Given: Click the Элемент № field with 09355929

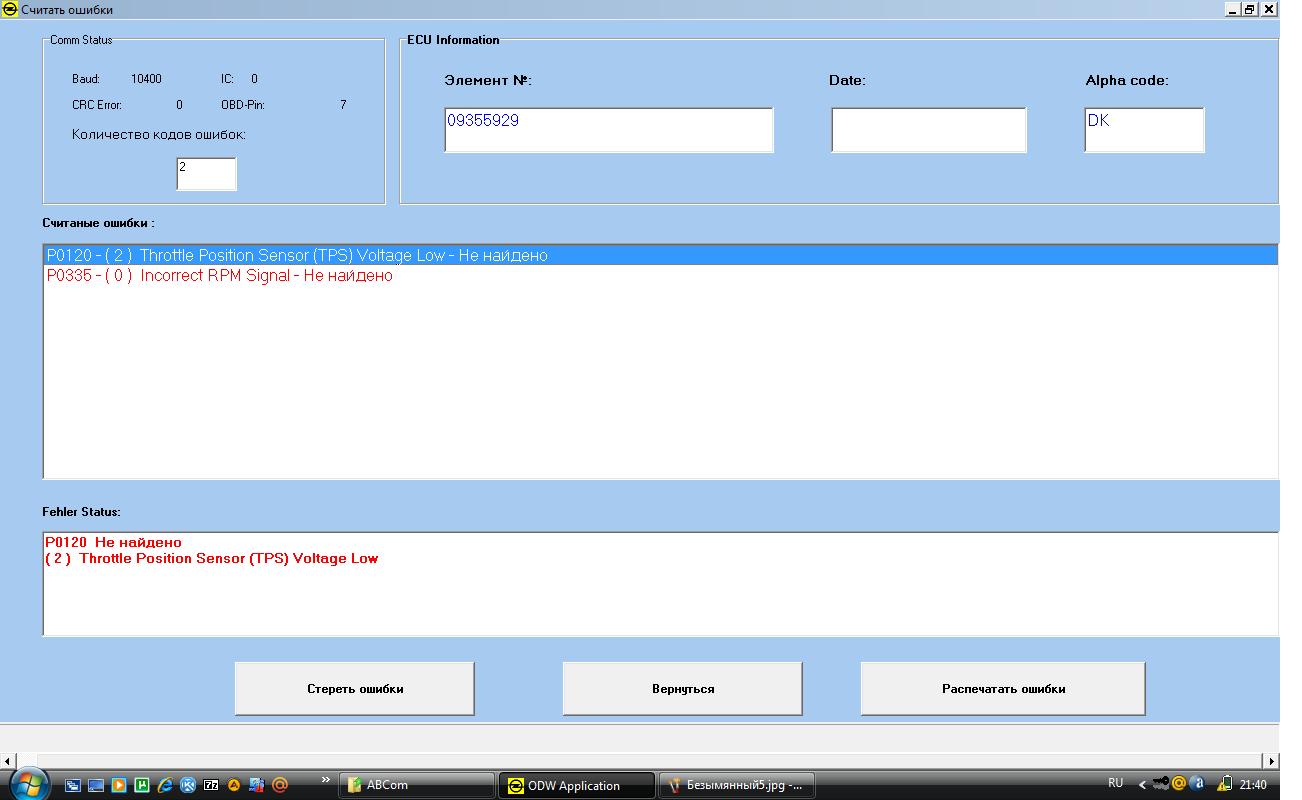Looking at the screenshot, I should [x=608, y=130].
